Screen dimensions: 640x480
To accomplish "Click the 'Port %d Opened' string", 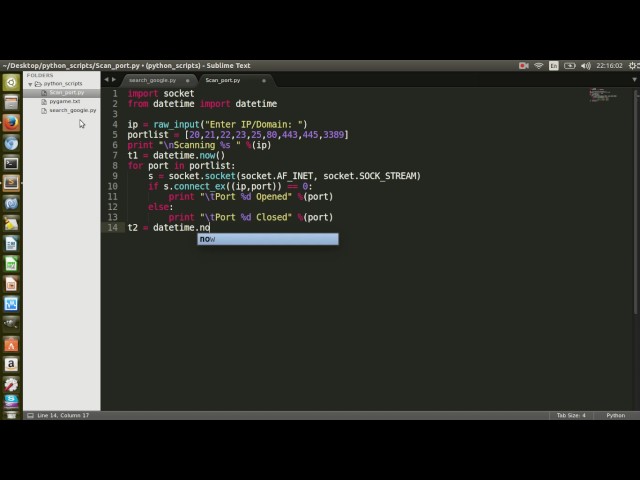I will [246, 197].
